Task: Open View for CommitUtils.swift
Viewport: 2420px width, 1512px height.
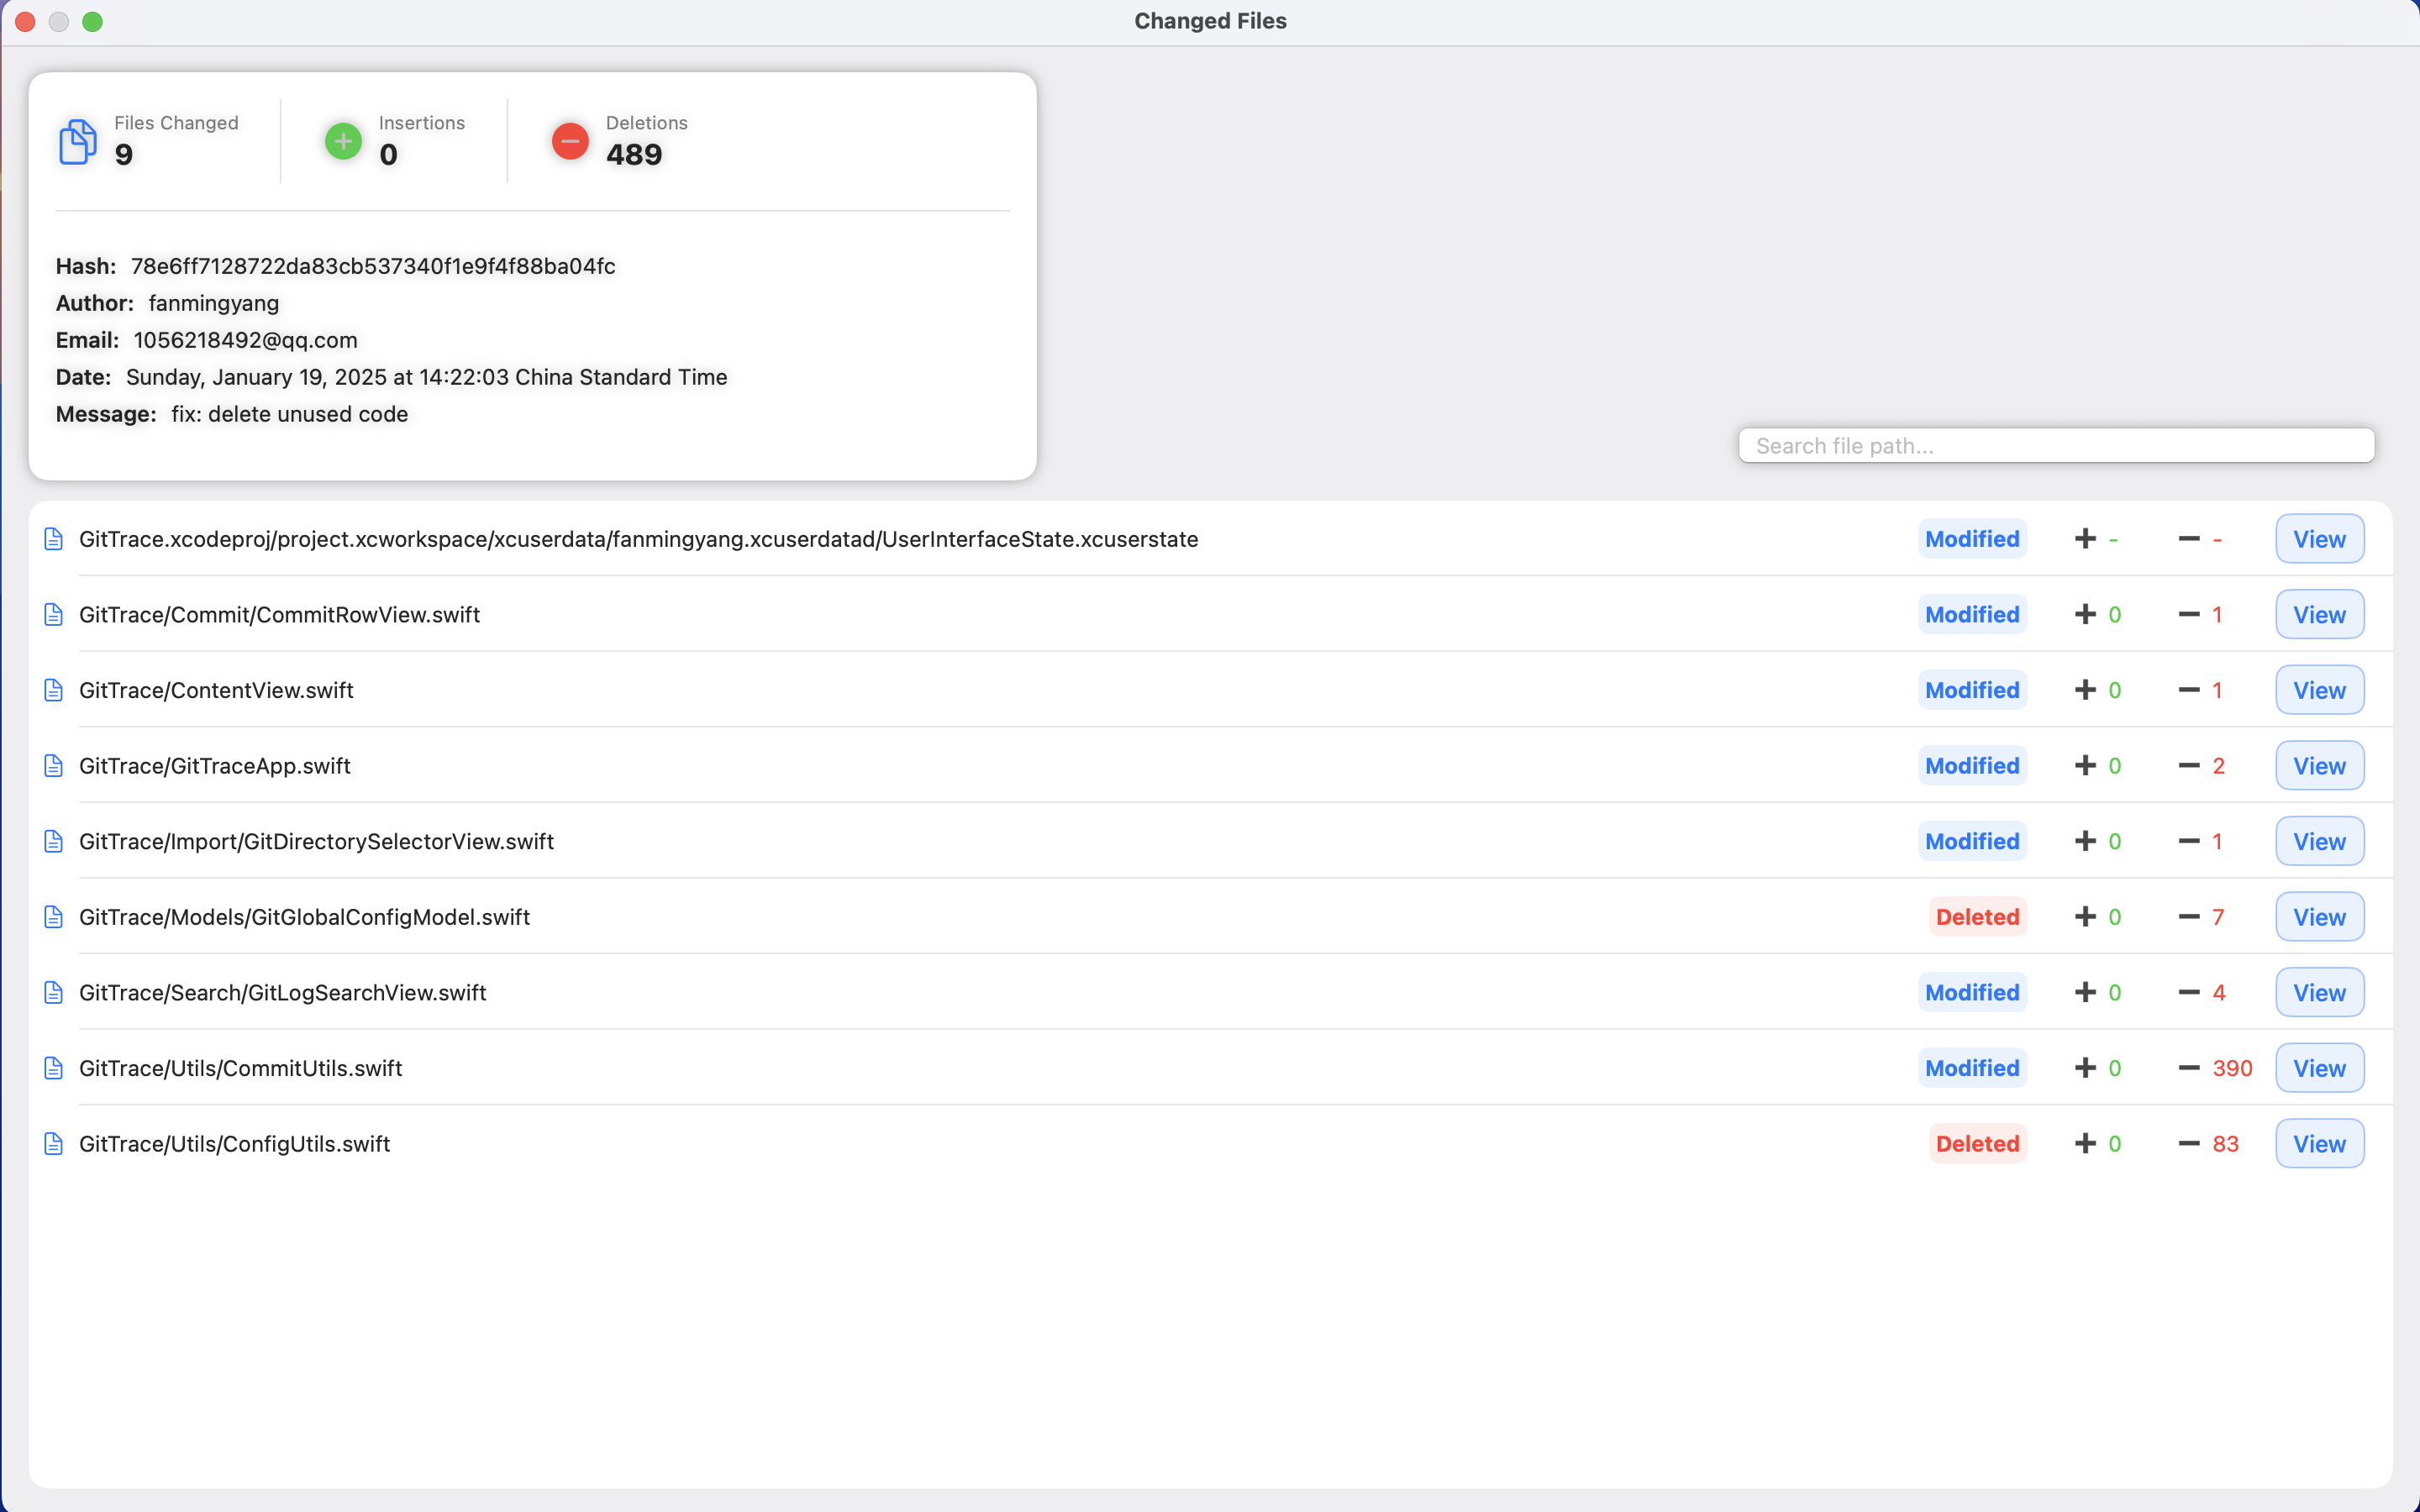Action: 2319,1068
